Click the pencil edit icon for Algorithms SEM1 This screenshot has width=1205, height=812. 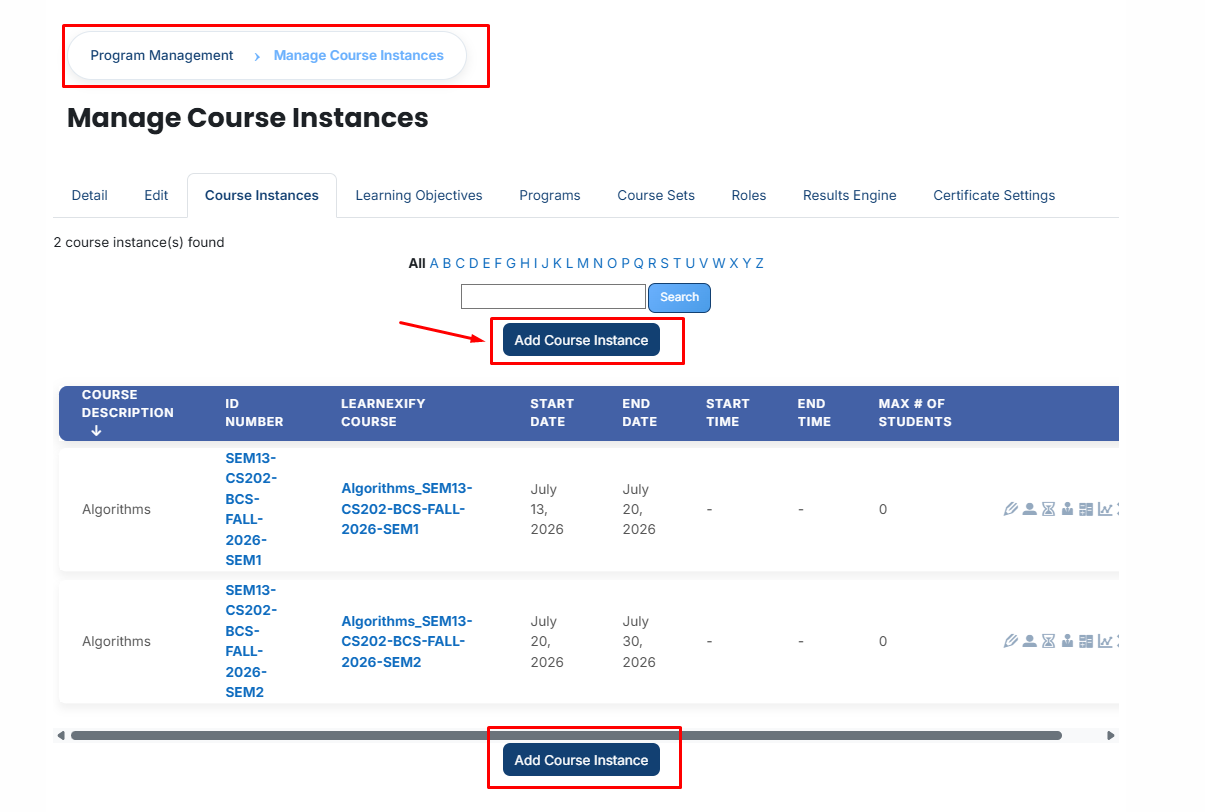(1011, 509)
